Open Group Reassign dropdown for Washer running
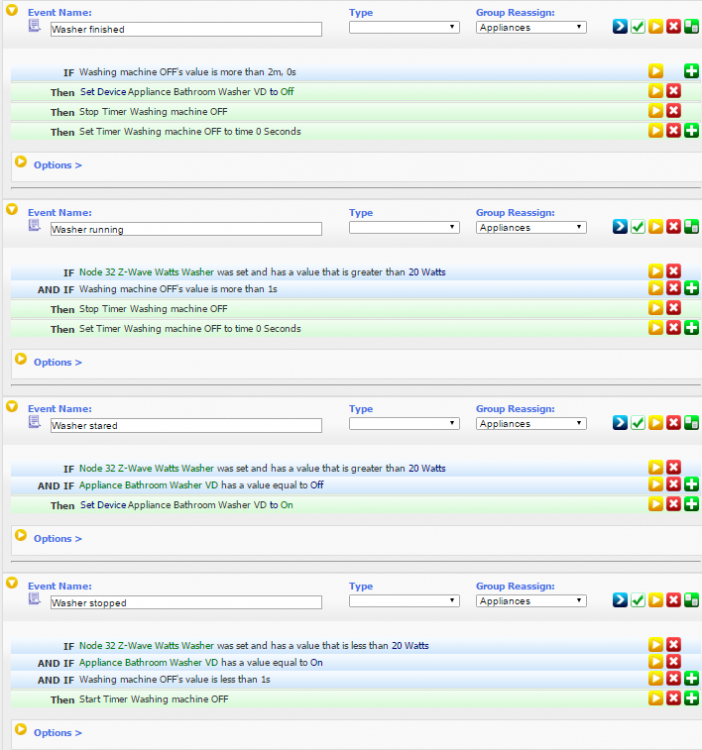The width and height of the screenshot is (702, 750). tap(531, 228)
